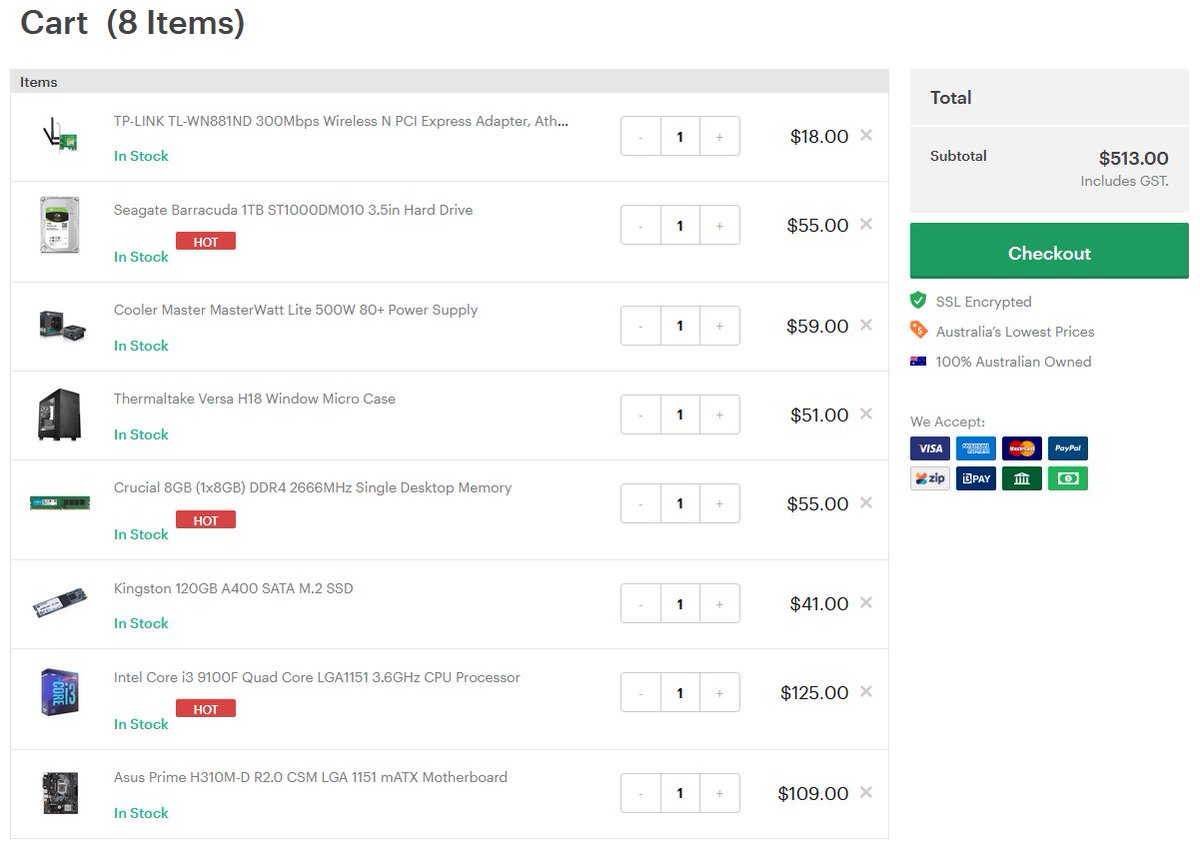Increase quantity of Cooler Master power supply

point(719,326)
